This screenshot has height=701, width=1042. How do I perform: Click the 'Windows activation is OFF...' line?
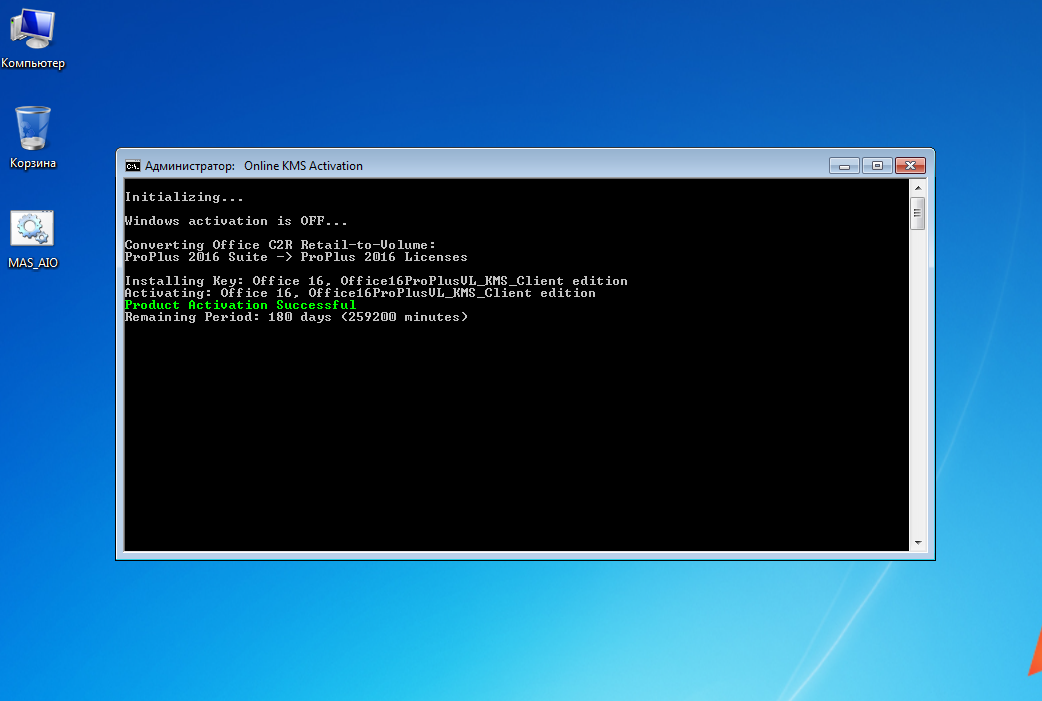pos(236,221)
